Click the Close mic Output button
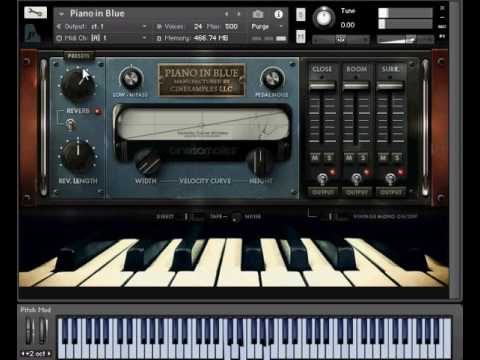 pos(322,193)
